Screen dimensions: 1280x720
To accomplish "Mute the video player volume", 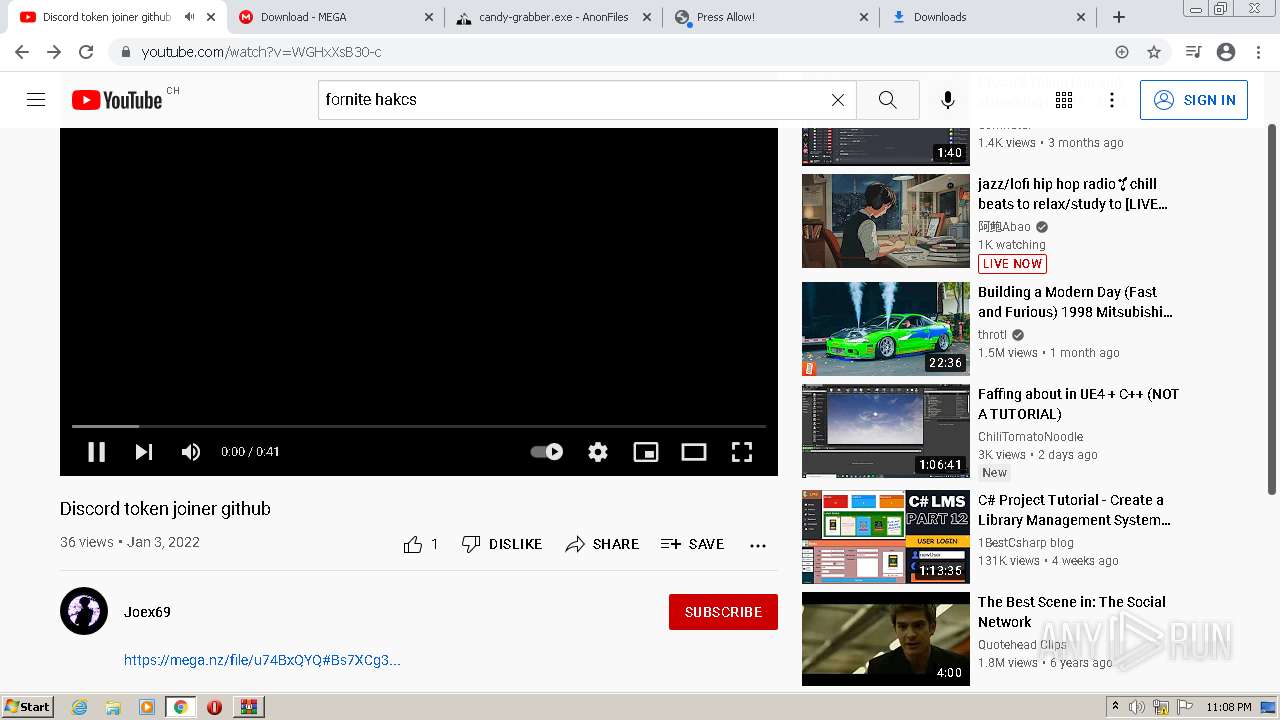I will [x=191, y=452].
